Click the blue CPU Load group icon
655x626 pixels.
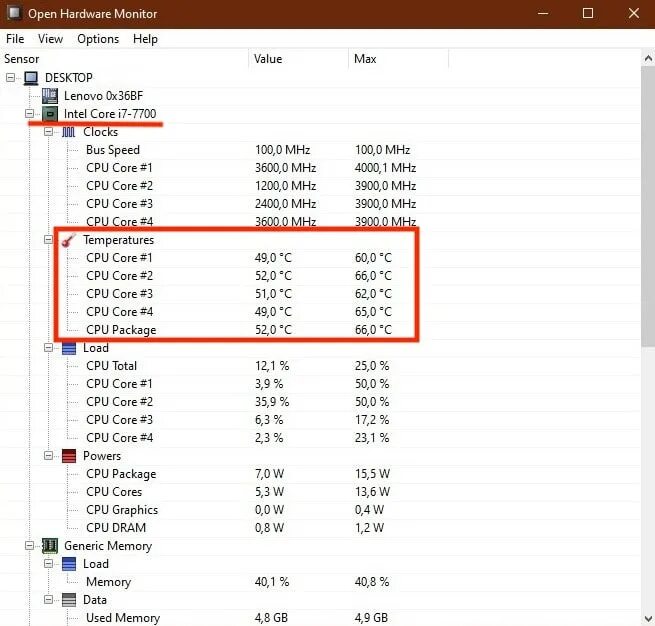tap(69, 348)
